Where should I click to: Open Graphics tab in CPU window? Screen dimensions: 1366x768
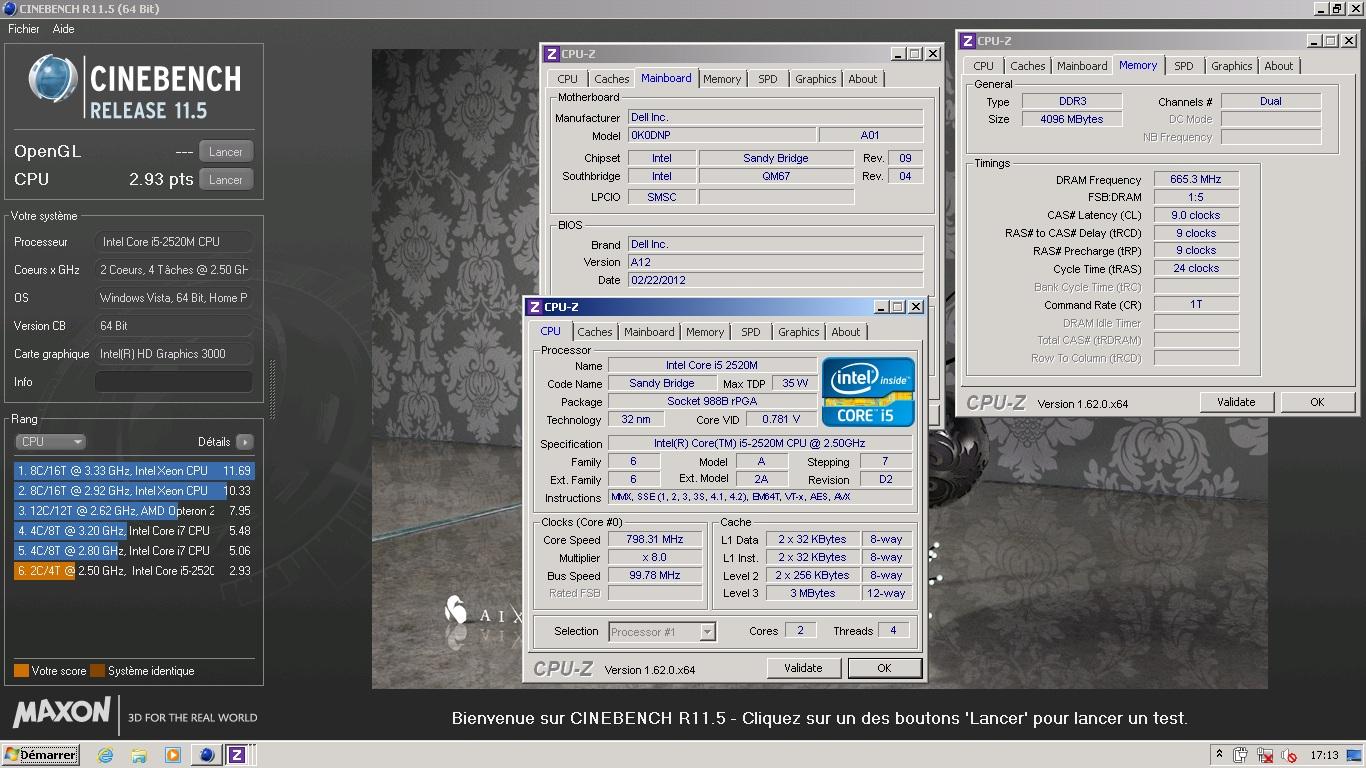[x=799, y=332]
